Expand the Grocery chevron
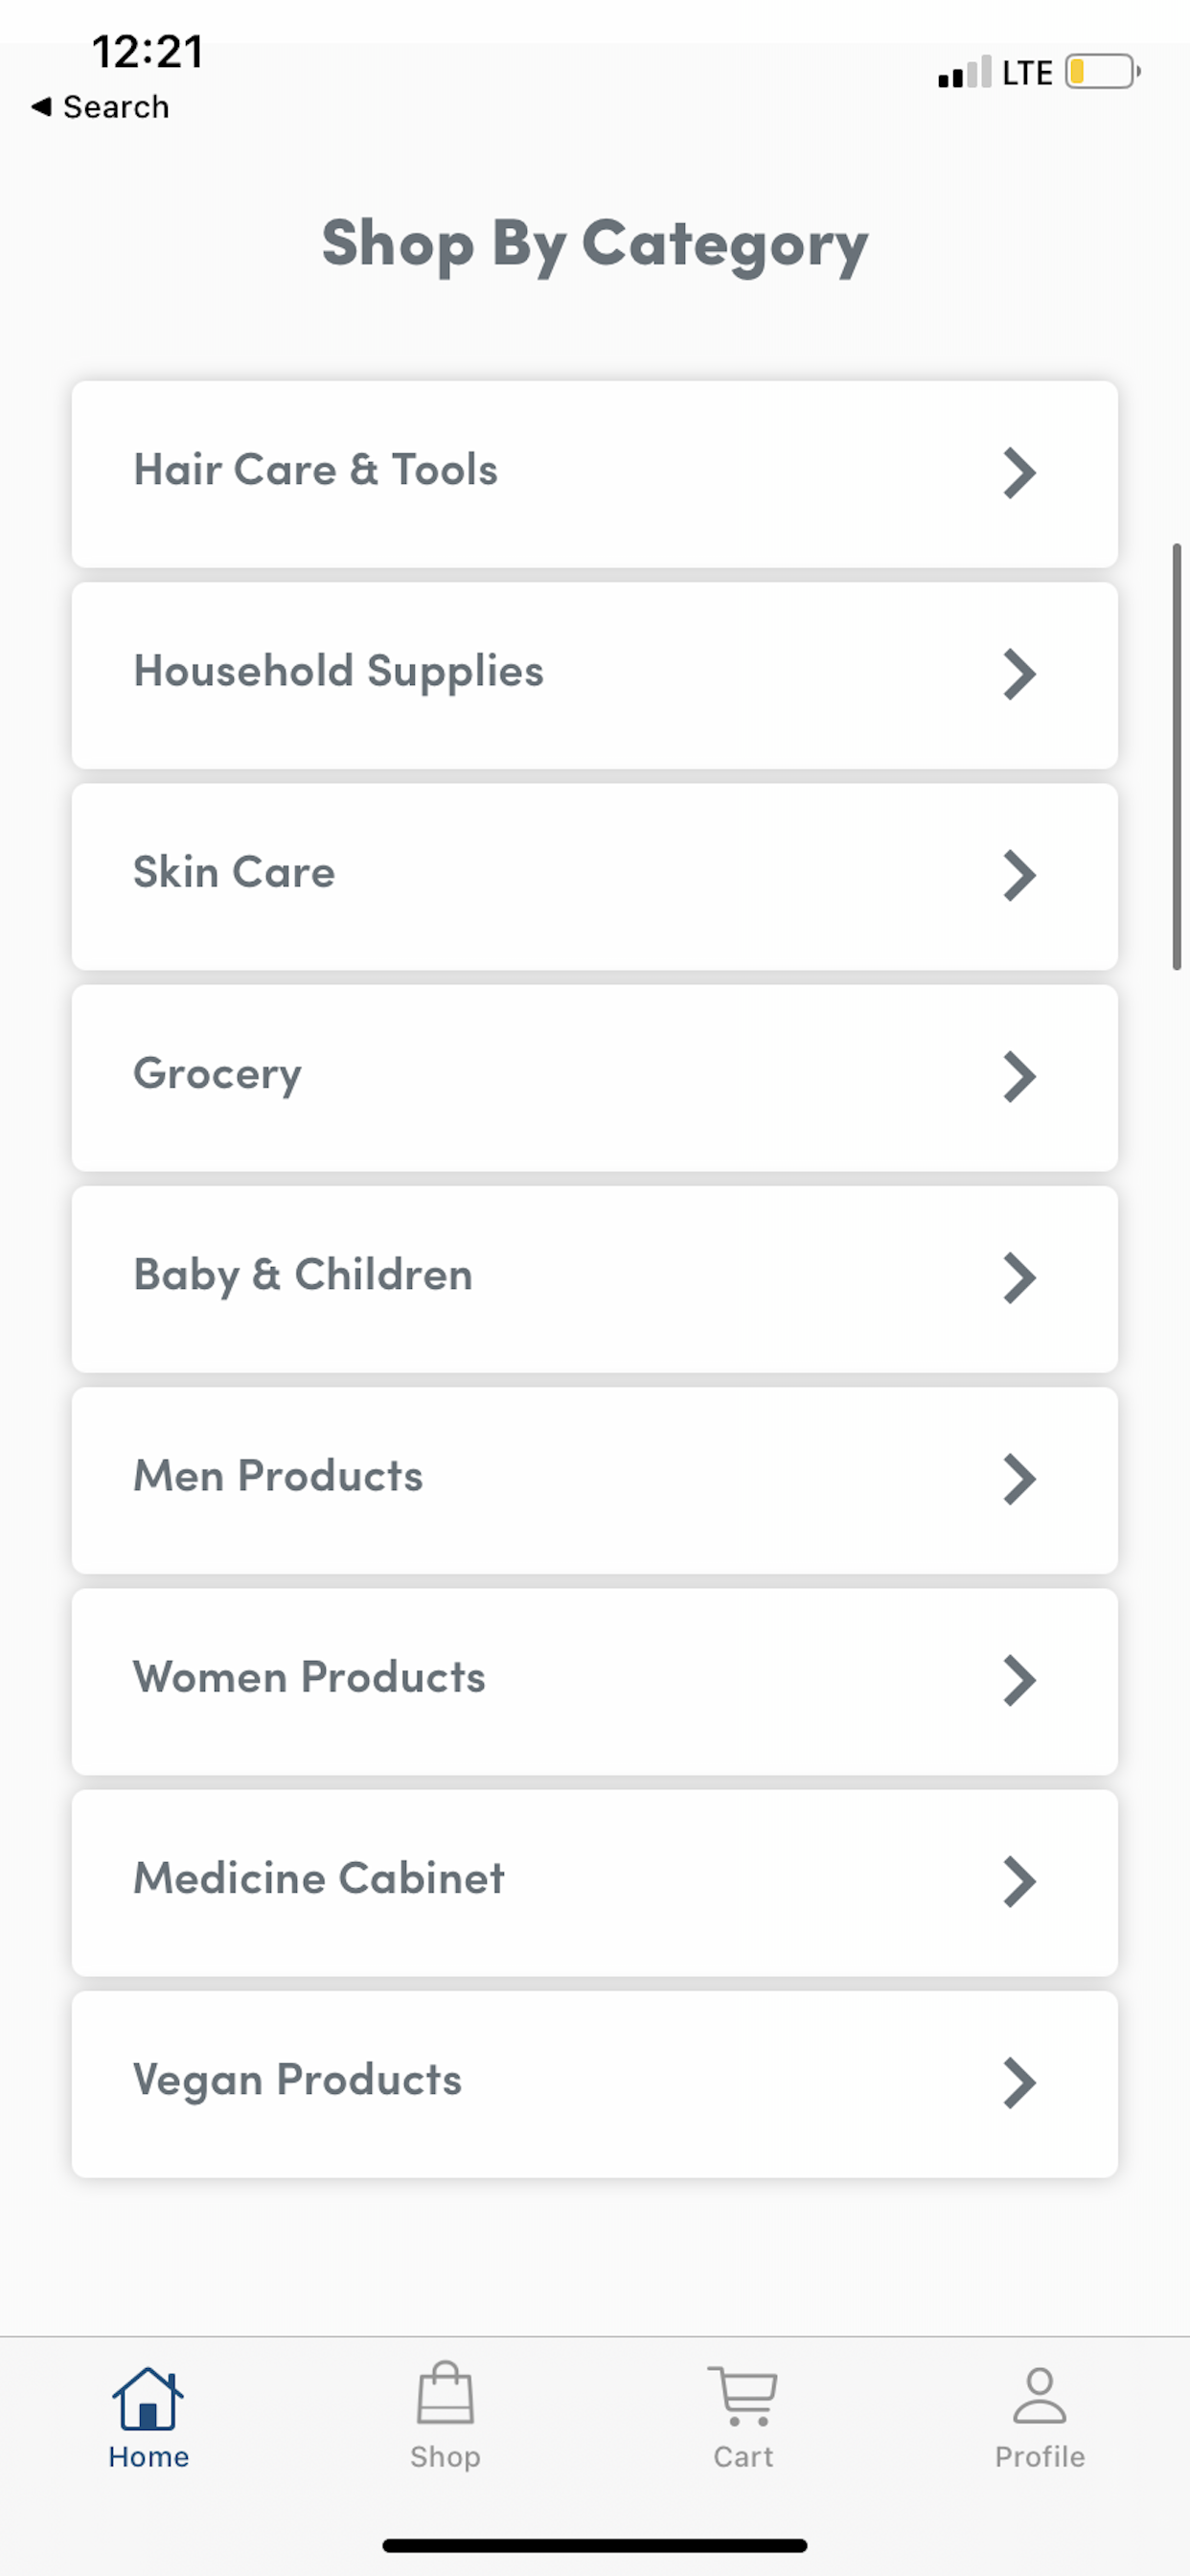This screenshot has width=1190, height=2576. point(1019,1077)
